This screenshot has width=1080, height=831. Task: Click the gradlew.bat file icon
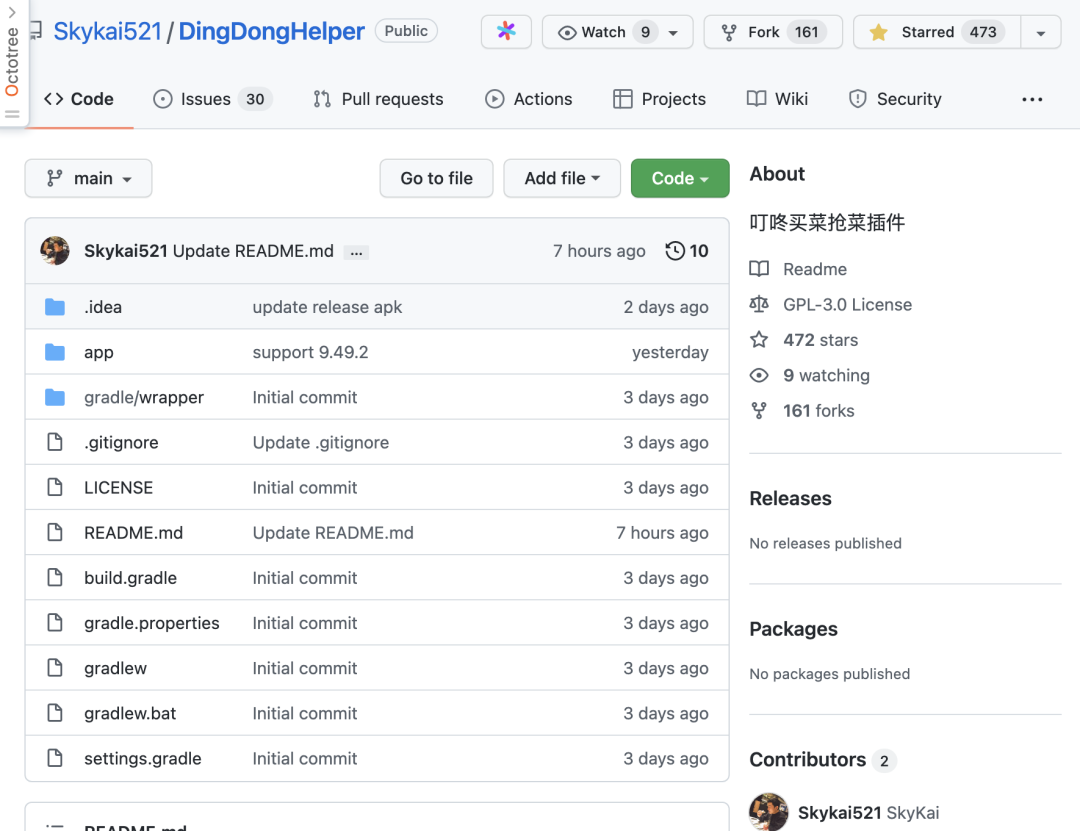coord(55,712)
